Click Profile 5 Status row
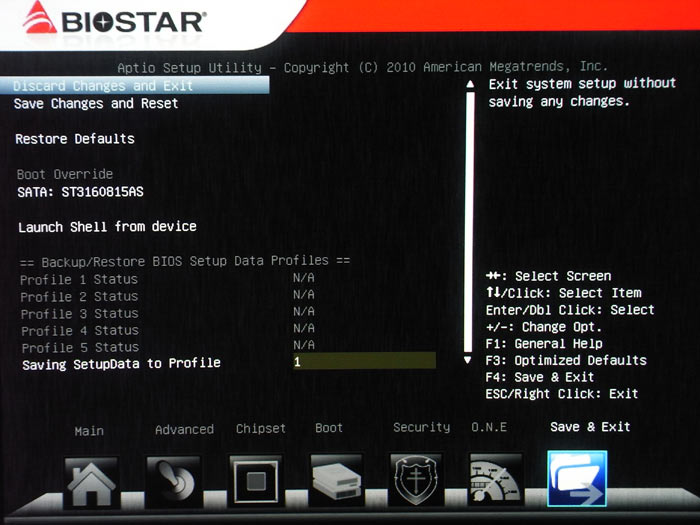Screen dimensions: 700x525 [167, 347]
